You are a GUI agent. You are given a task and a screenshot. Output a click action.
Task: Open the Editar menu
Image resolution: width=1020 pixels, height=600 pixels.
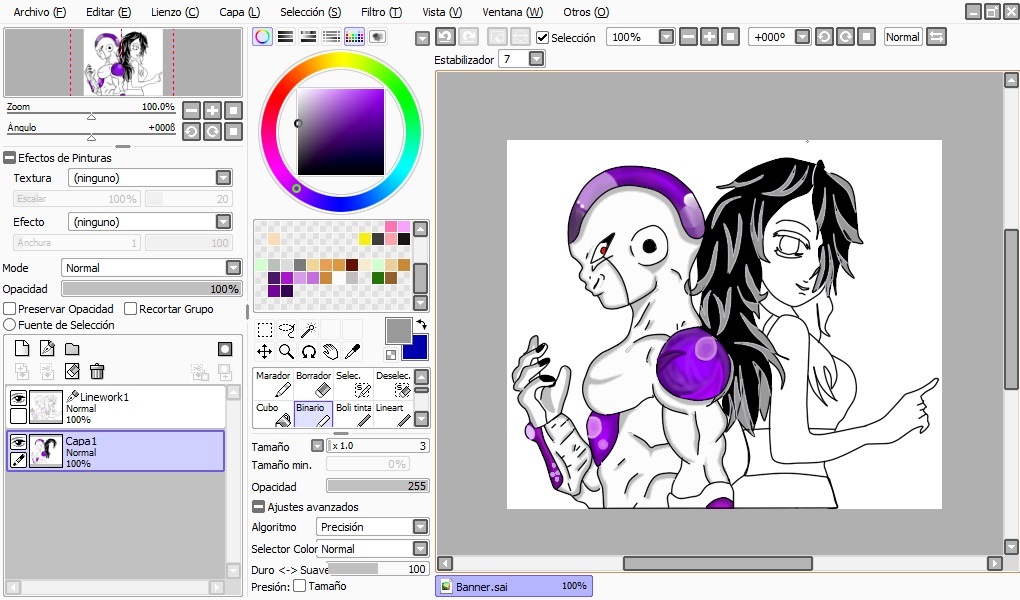click(108, 12)
